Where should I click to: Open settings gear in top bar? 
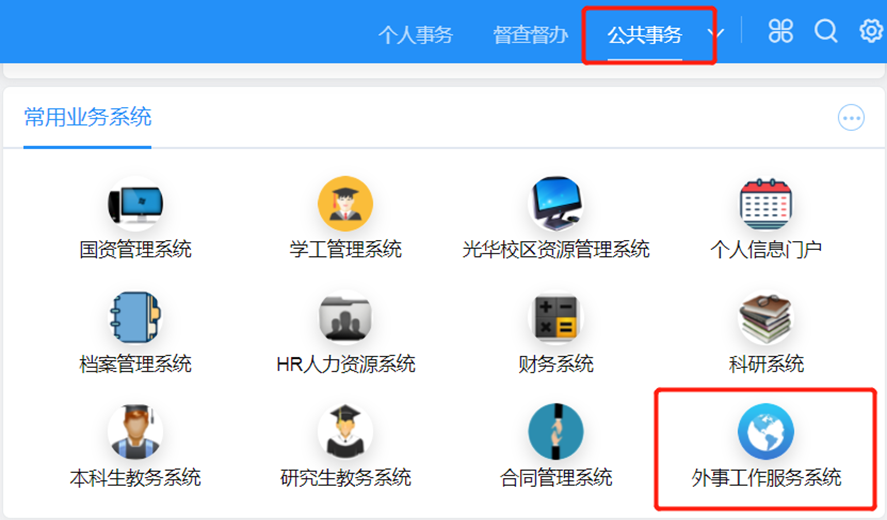click(871, 32)
